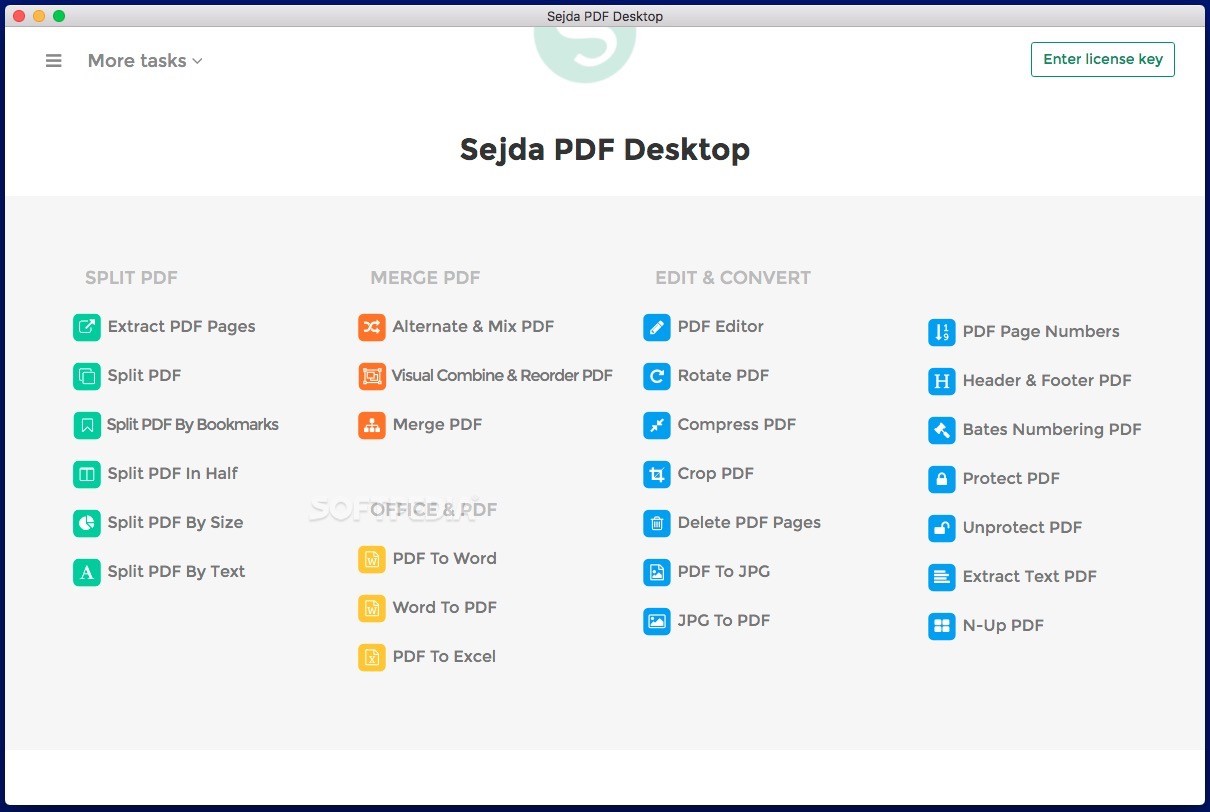Select the Split PDF By Size link
Image resolution: width=1210 pixels, height=812 pixels.
[175, 523]
